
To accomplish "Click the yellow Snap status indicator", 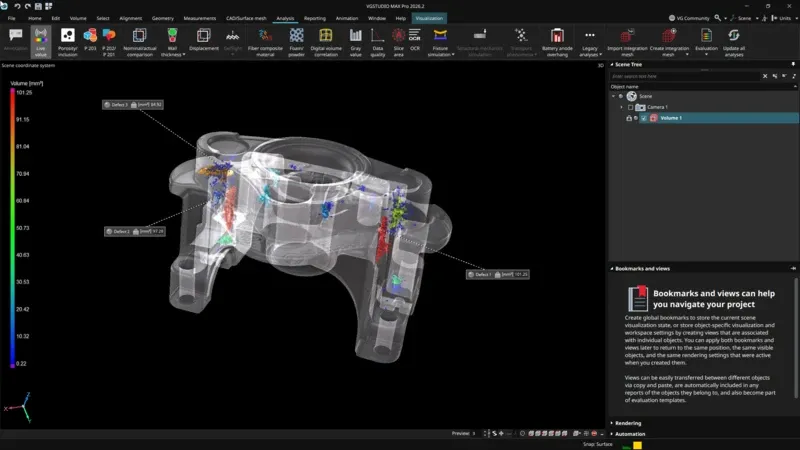I will pyautogui.click(x=637, y=445).
